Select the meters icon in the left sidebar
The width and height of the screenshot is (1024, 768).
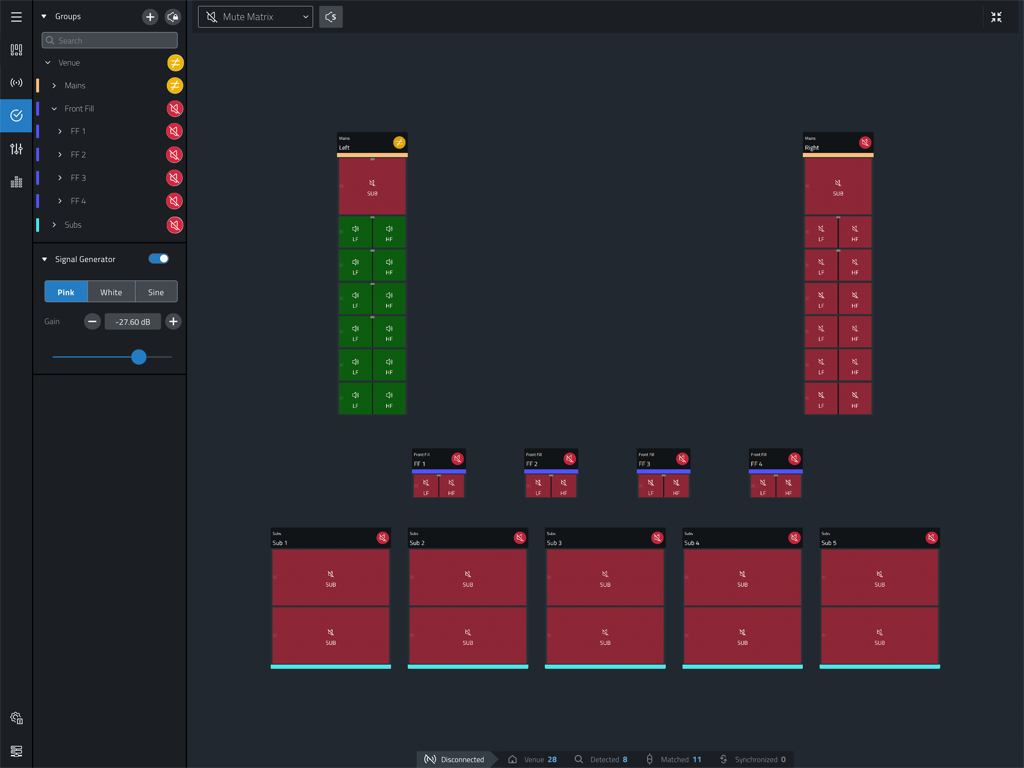click(x=15, y=182)
